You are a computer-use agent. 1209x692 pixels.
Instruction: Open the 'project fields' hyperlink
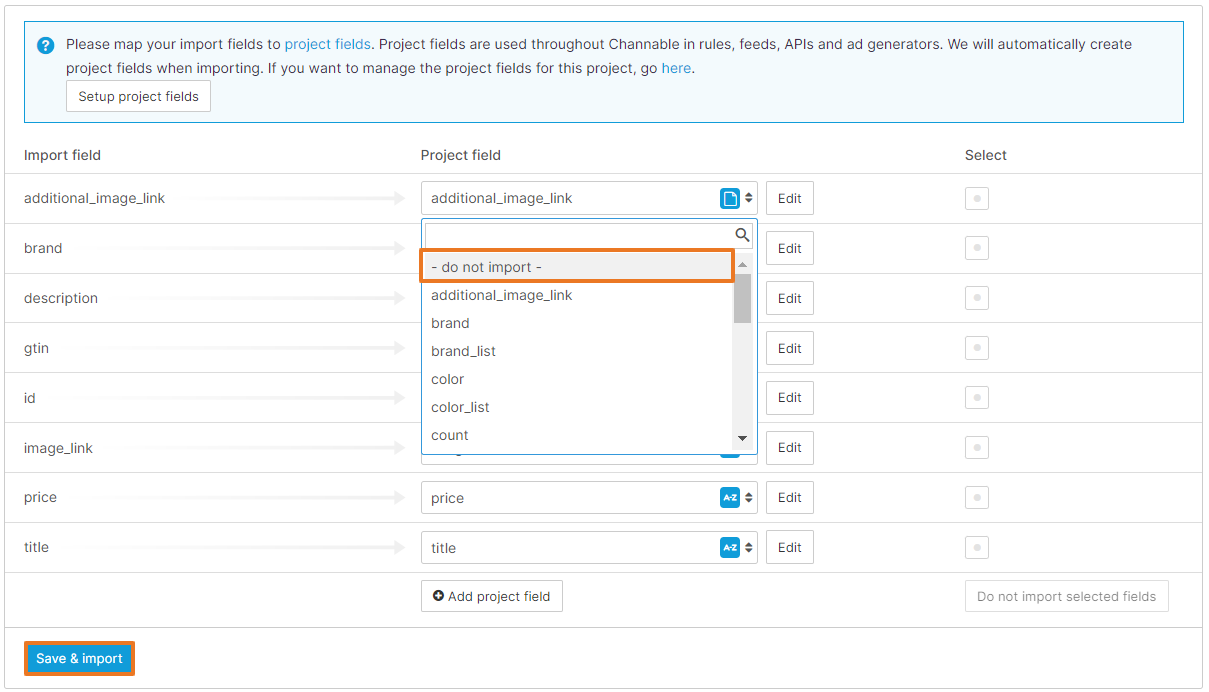click(327, 44)
